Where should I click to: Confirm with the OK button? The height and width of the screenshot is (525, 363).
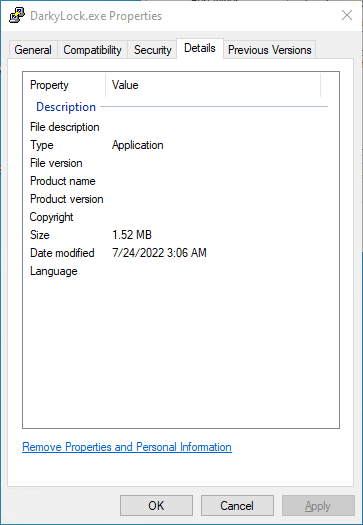click(156, 506)
